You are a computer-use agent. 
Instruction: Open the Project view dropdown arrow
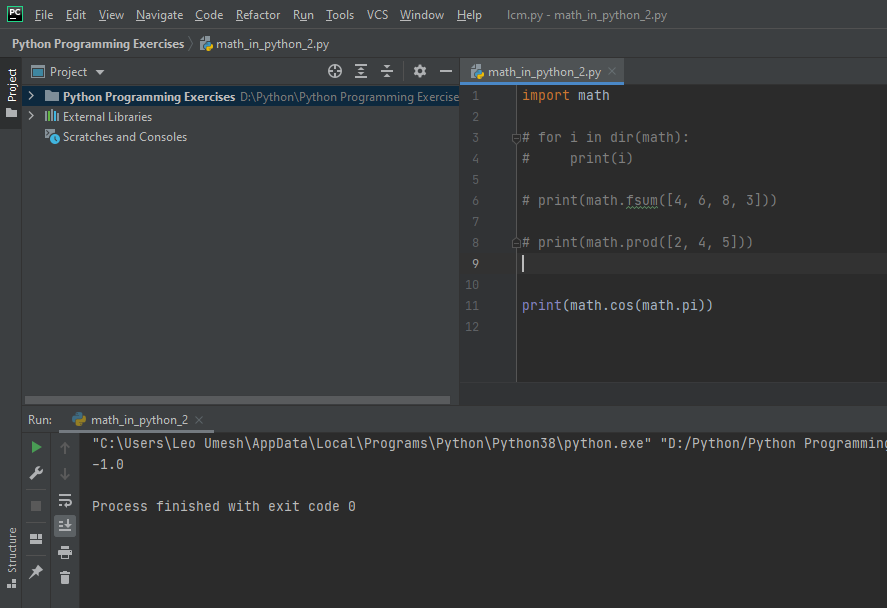(x=100, y=72)
